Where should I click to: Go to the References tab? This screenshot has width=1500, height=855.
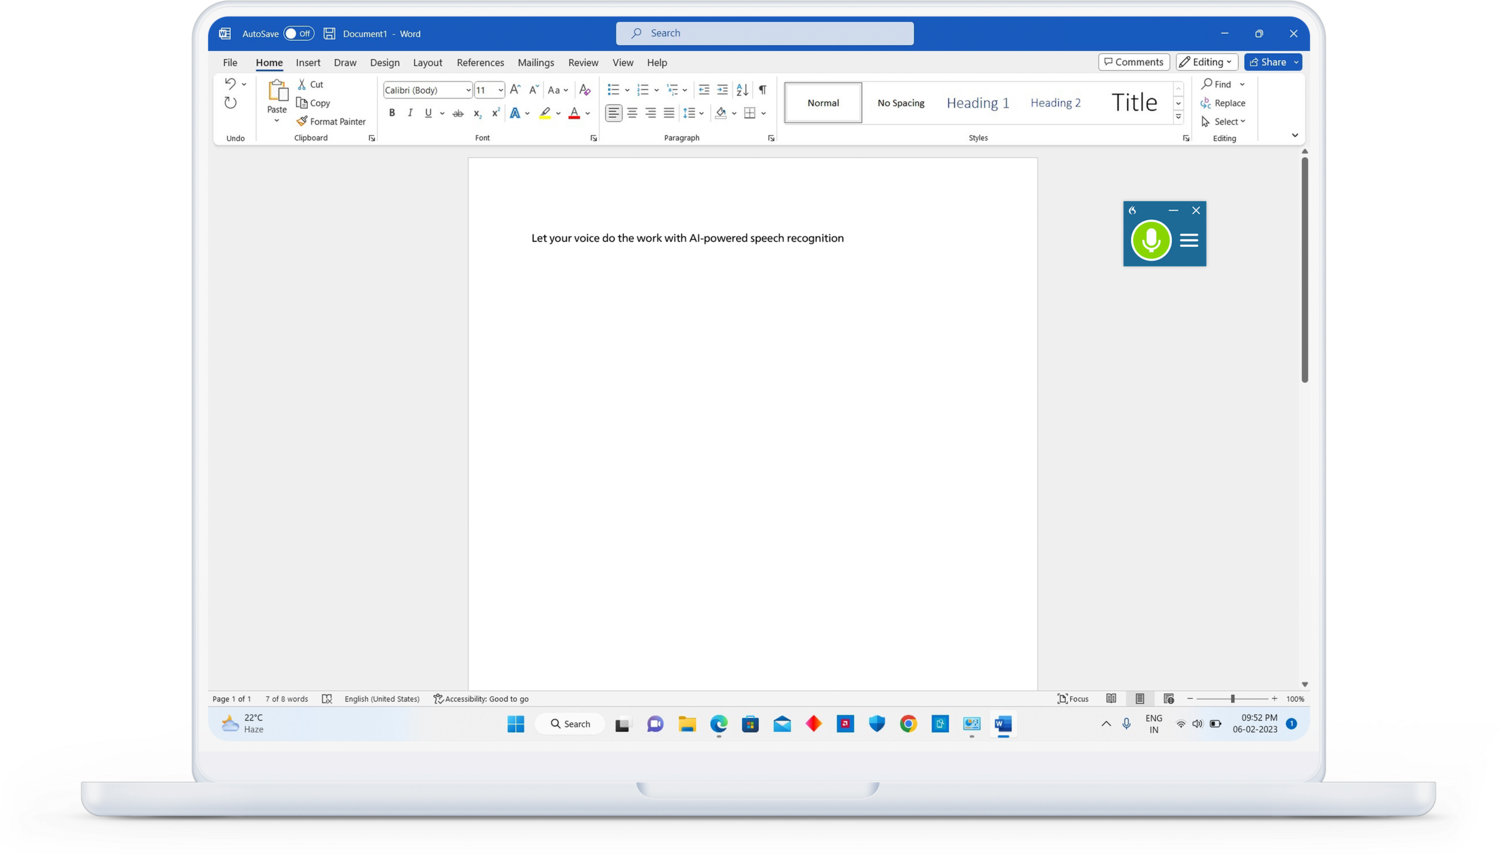(480, 62)
